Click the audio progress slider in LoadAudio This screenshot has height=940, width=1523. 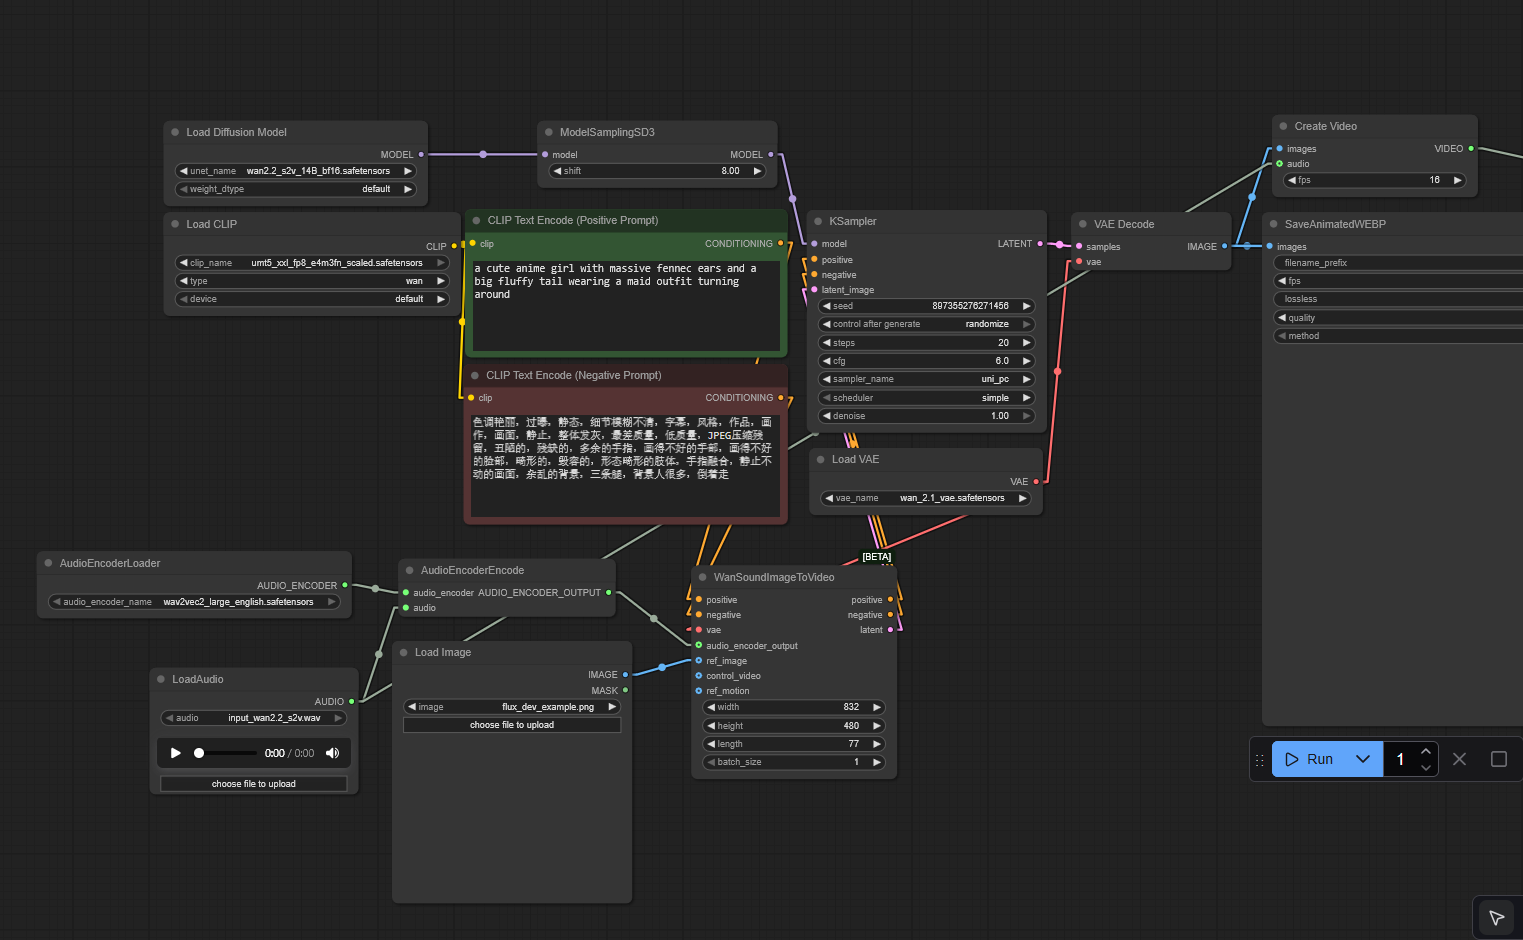tap(226, 753)
